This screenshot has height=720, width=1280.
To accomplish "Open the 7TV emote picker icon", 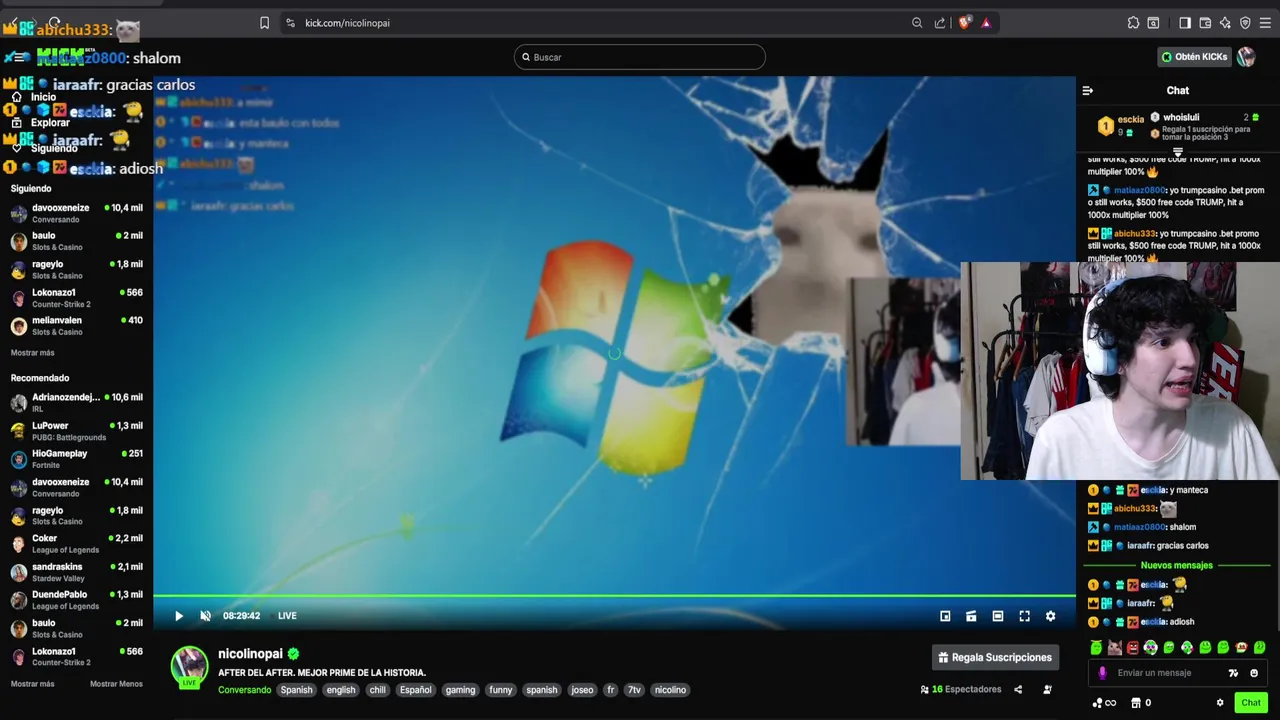I will tap(1233, 673).
